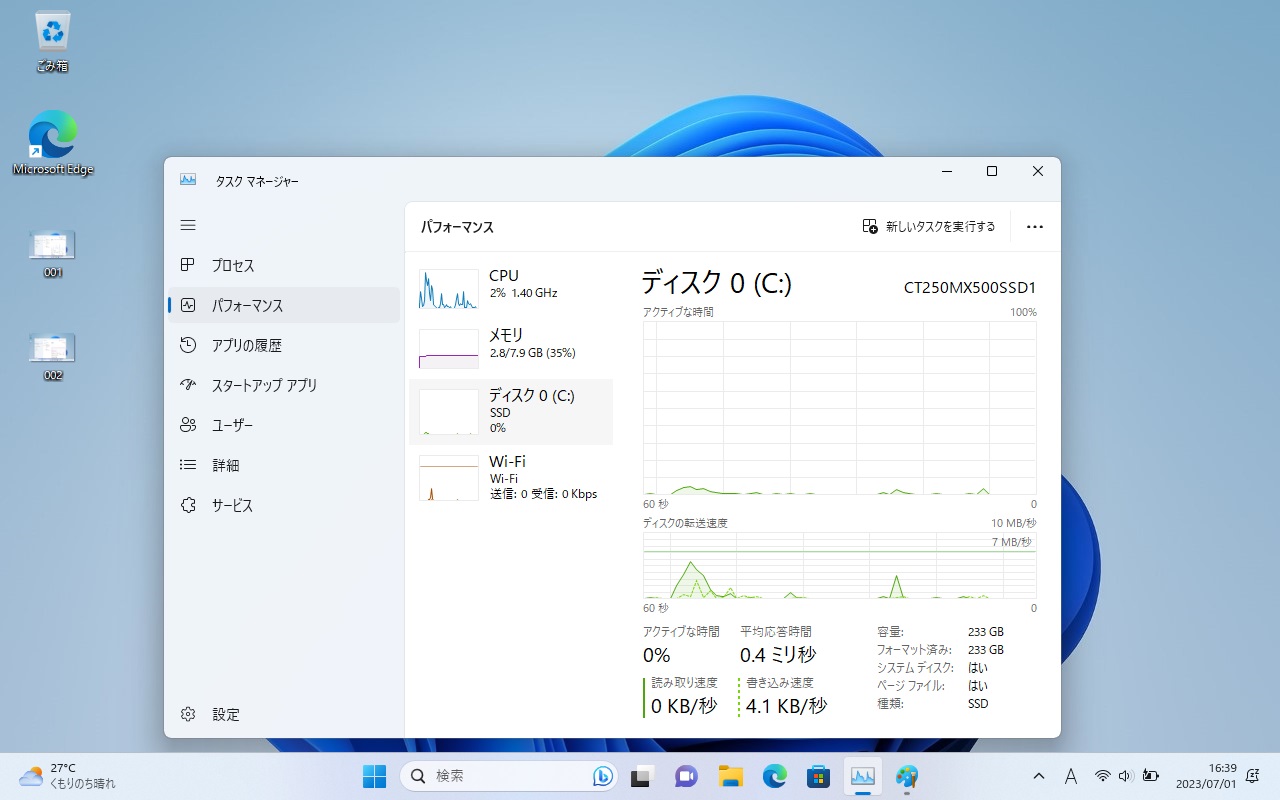This screenshot has width=1280, height=800.
Task: Open Task Manager 設定 settings
Action: [225, 714]
